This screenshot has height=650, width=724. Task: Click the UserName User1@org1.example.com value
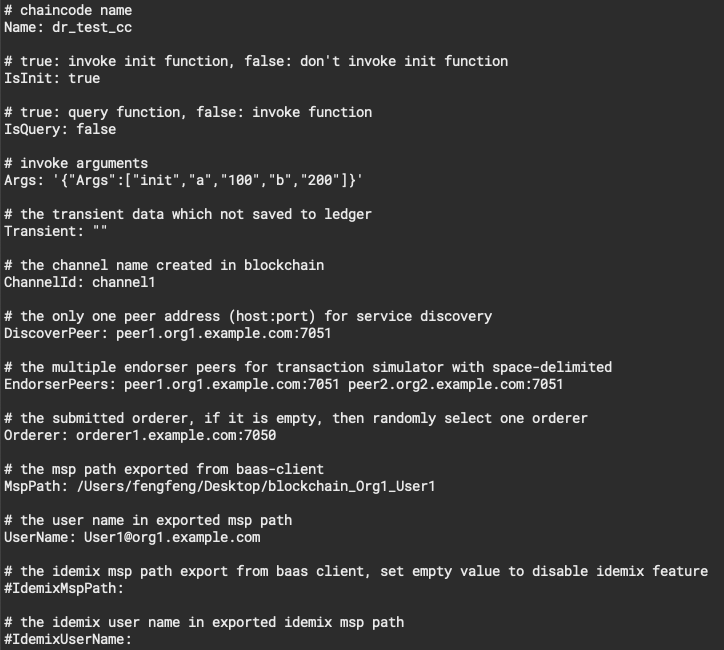pos(172,537)
